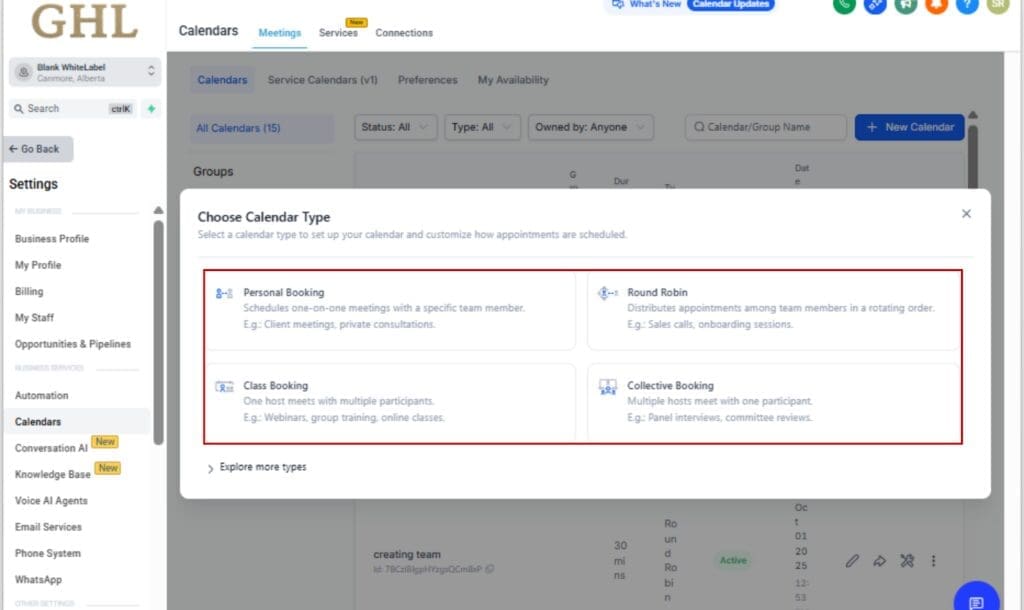
Task: Click the New Calendar button
Action: pos(908,127)
